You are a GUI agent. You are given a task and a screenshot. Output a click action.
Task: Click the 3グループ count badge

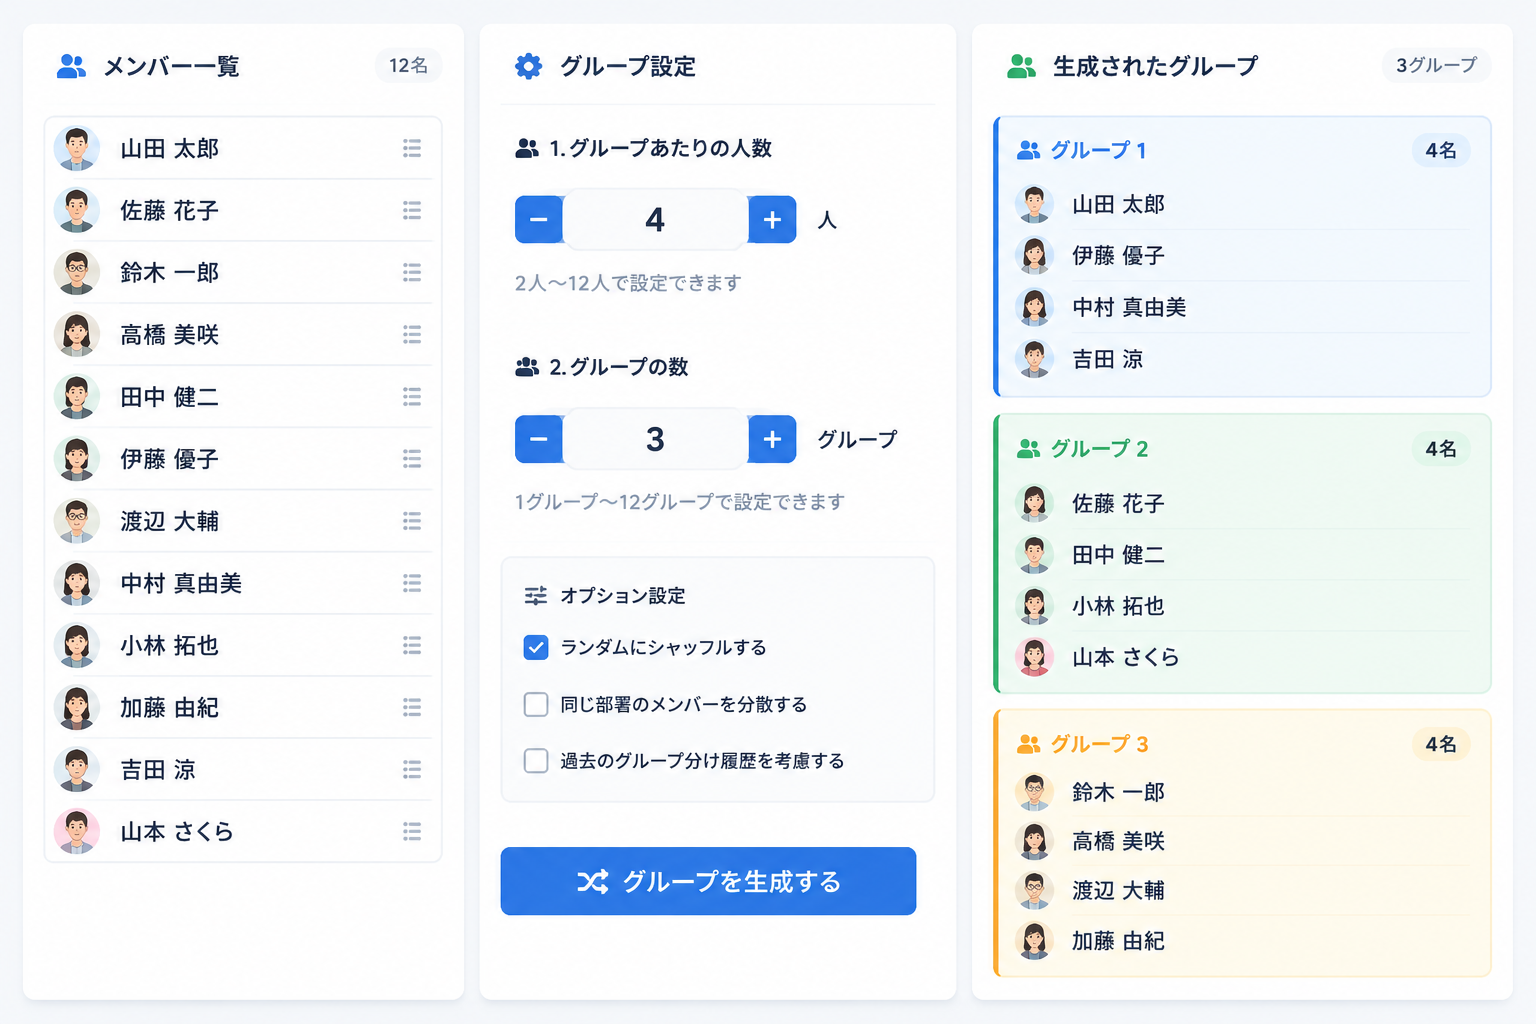pos(1436,66)
